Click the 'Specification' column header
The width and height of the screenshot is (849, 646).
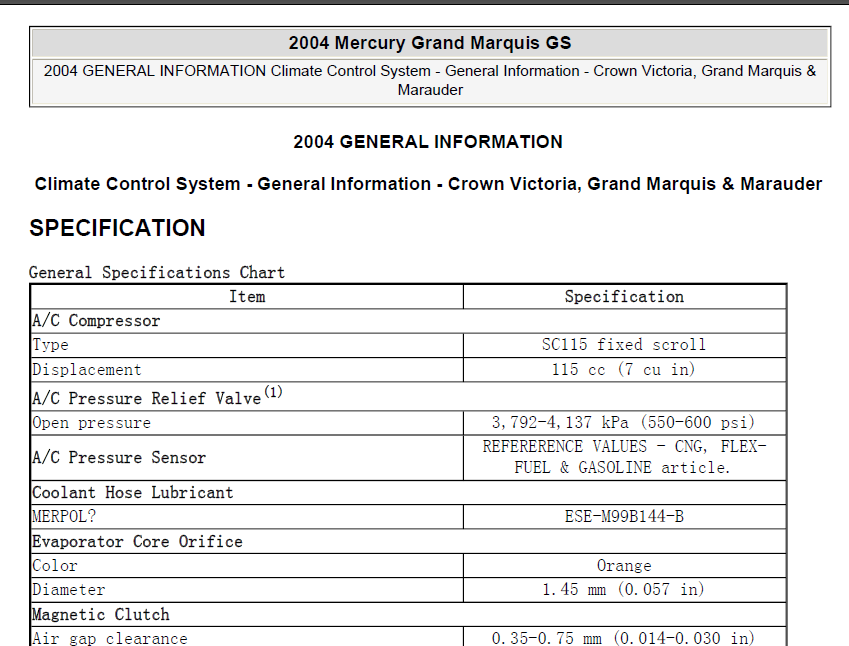click(624, 297)
